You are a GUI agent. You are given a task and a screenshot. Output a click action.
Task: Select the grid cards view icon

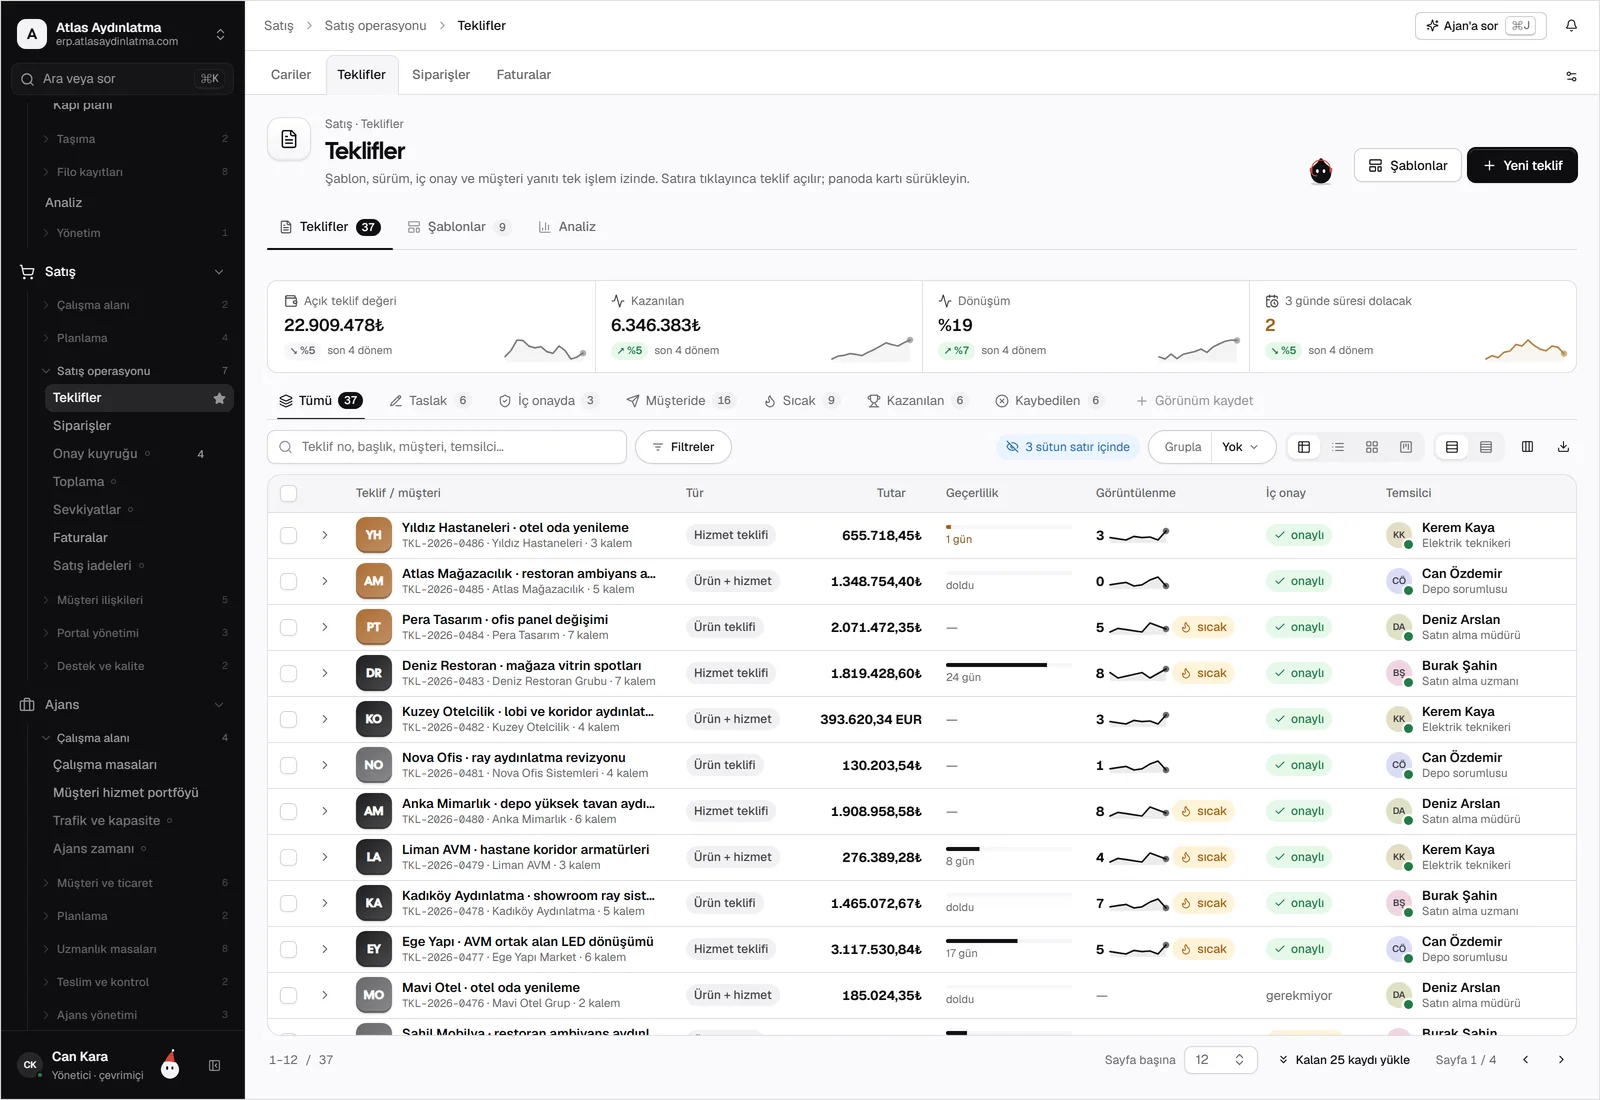coord(1372,447)
